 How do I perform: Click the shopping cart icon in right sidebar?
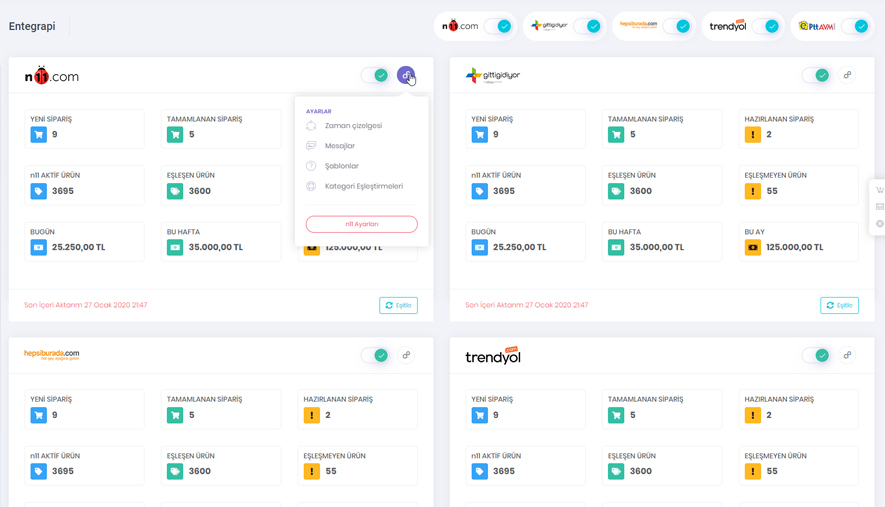pyautogui.click(x=879, y=190)
